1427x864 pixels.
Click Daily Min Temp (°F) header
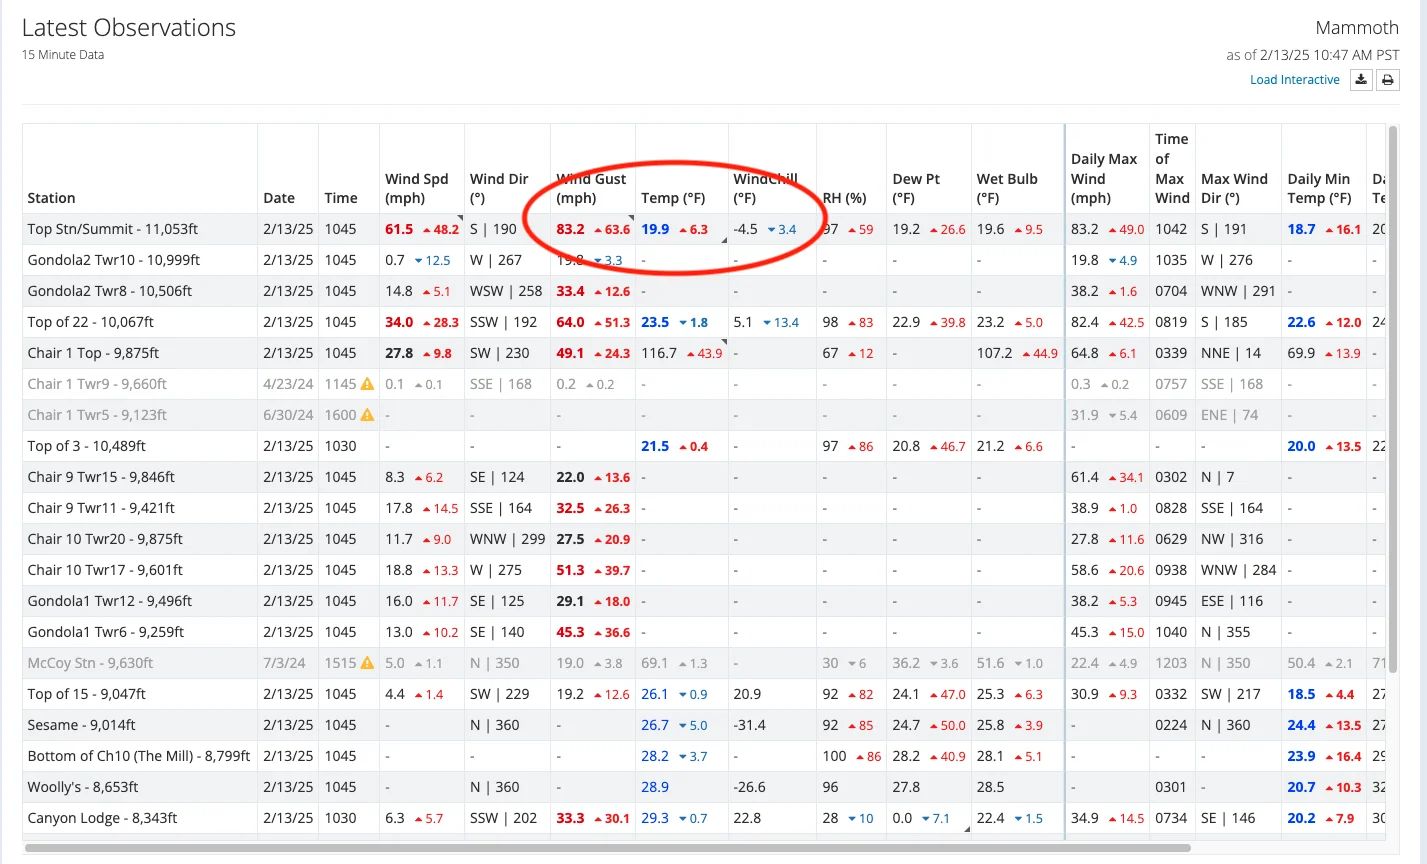click(x=1319, y=188)
